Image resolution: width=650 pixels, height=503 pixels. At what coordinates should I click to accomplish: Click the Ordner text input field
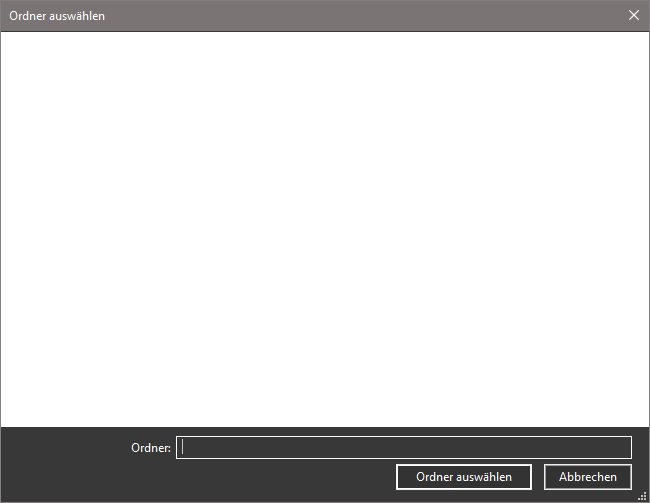[x=404, y=447]
